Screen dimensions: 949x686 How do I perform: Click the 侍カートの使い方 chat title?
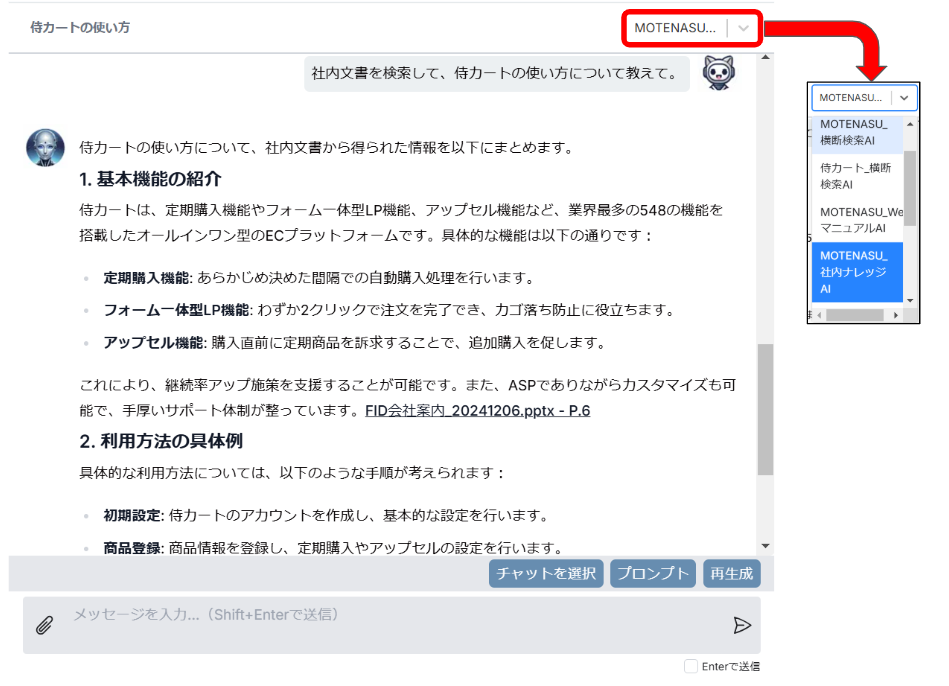[80, 28]
